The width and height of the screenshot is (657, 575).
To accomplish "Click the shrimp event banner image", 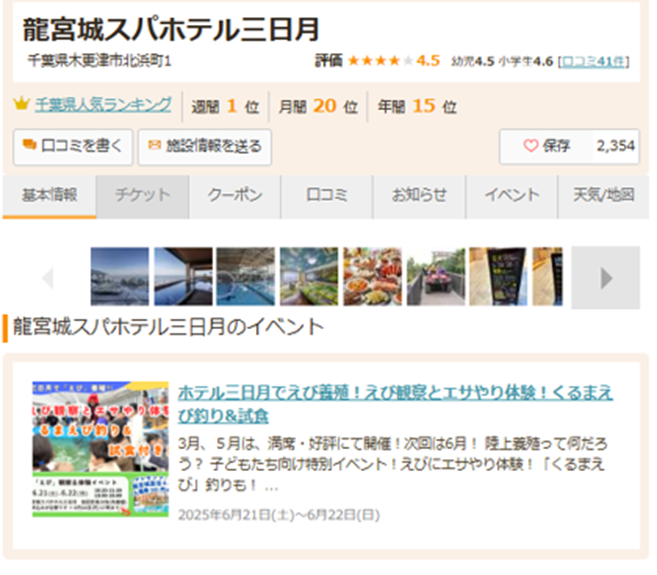I will pyautogui.click(x=100, y=448).
